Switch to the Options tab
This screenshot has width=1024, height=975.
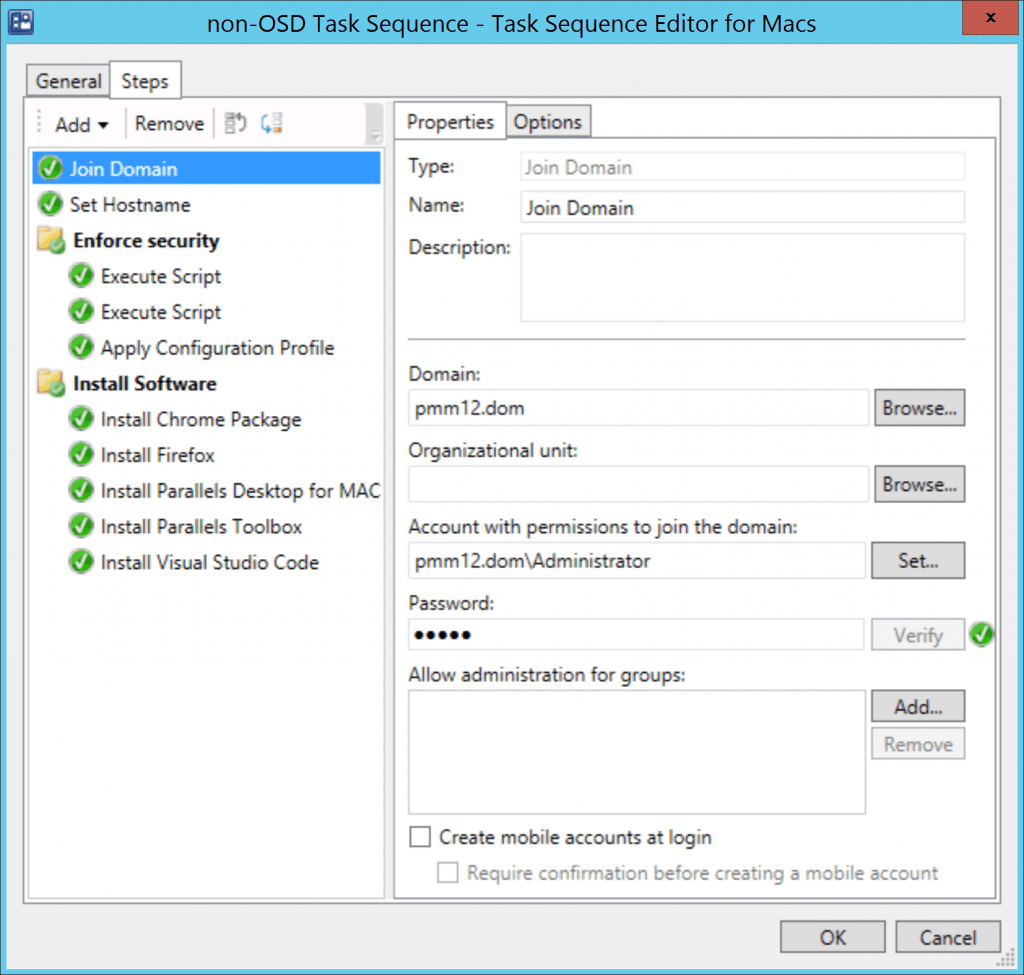pyautogui.click(x=548, y=122)
